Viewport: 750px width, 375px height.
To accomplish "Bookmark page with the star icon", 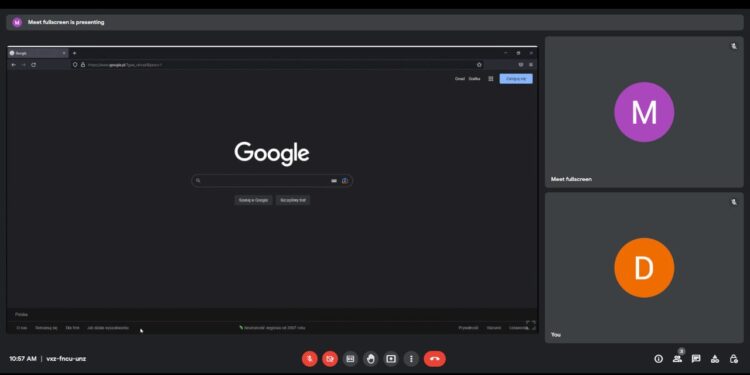I will (479, 65).
